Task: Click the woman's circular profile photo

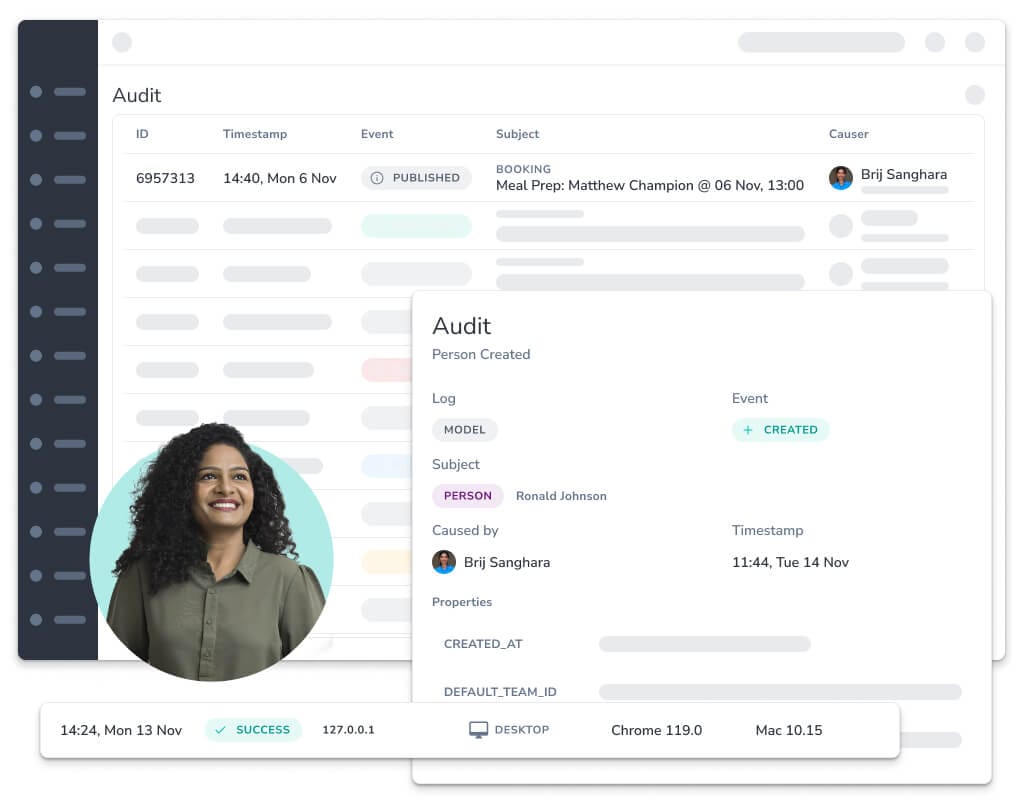Action: (x=212, y=560)
